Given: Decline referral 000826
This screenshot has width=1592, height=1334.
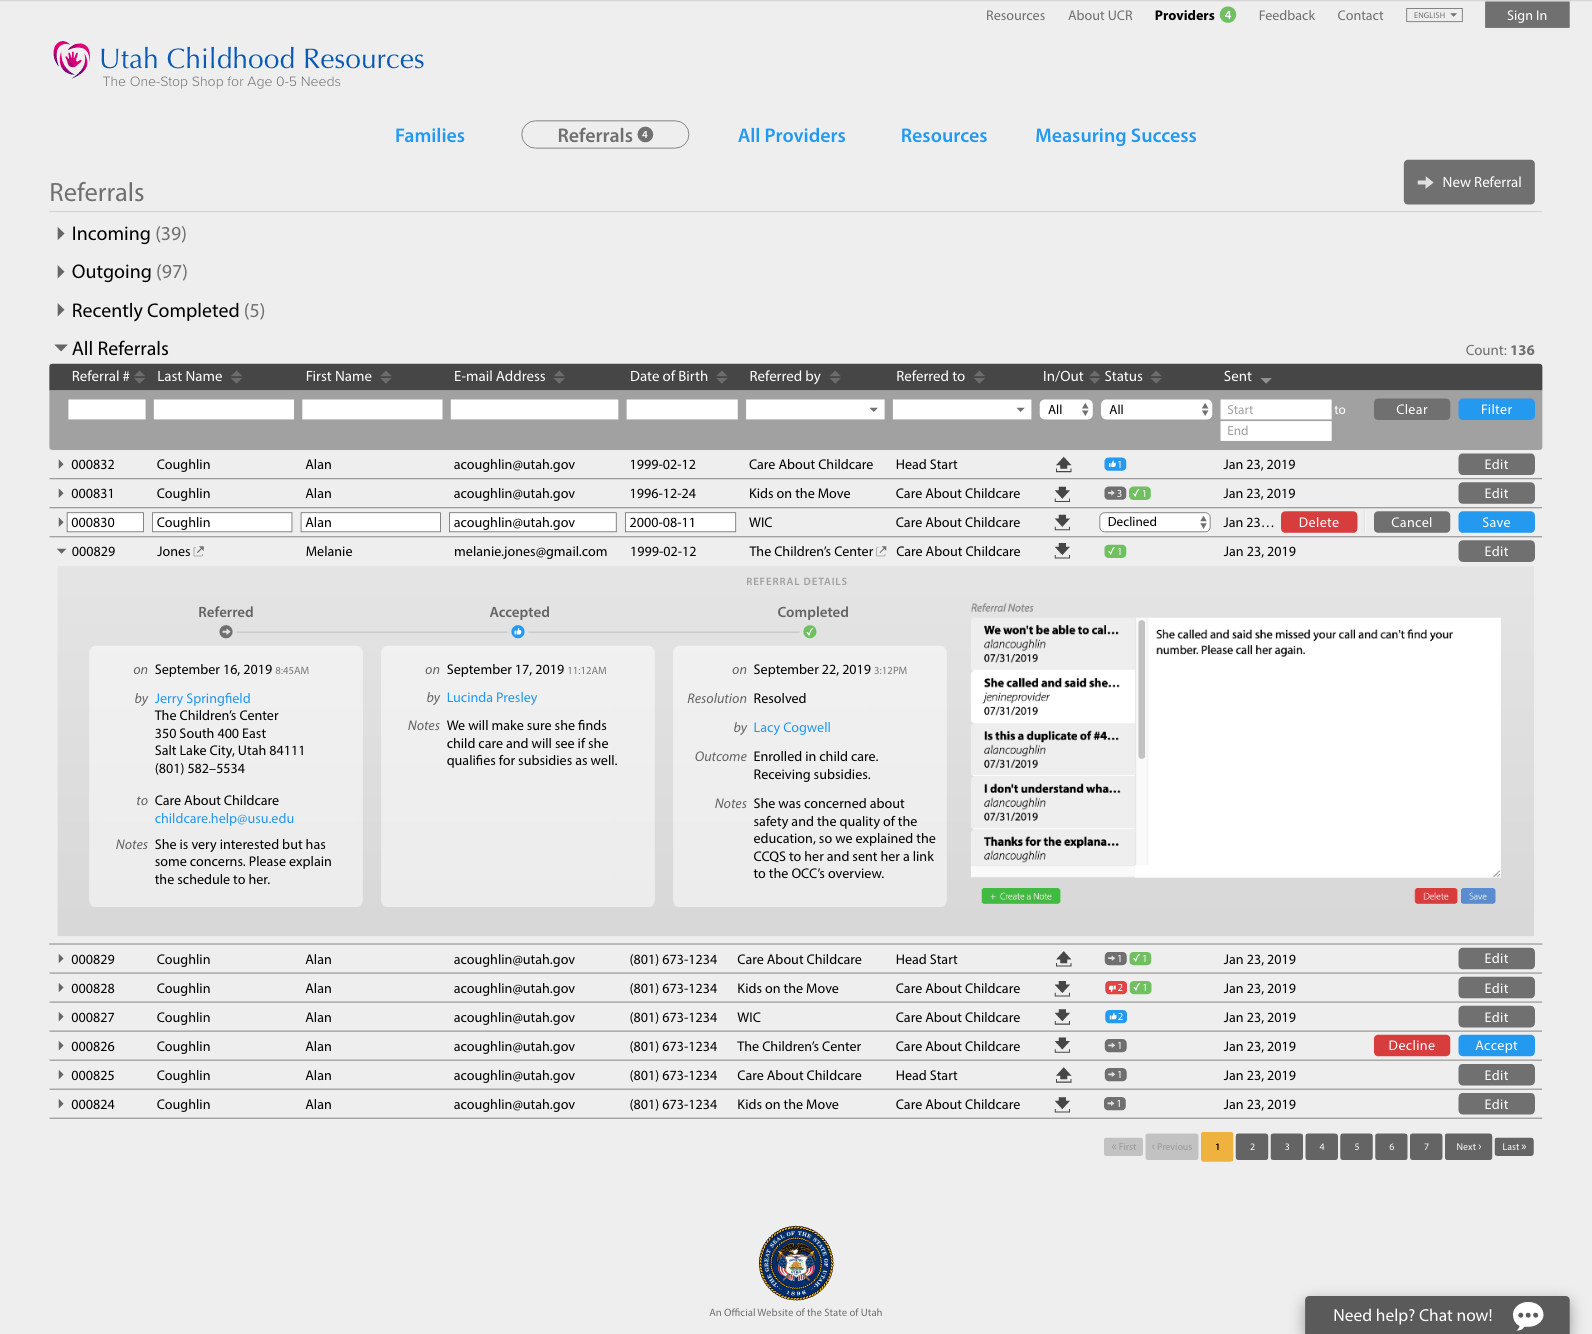Looking at the screenshot, I should point(1411,1045).
